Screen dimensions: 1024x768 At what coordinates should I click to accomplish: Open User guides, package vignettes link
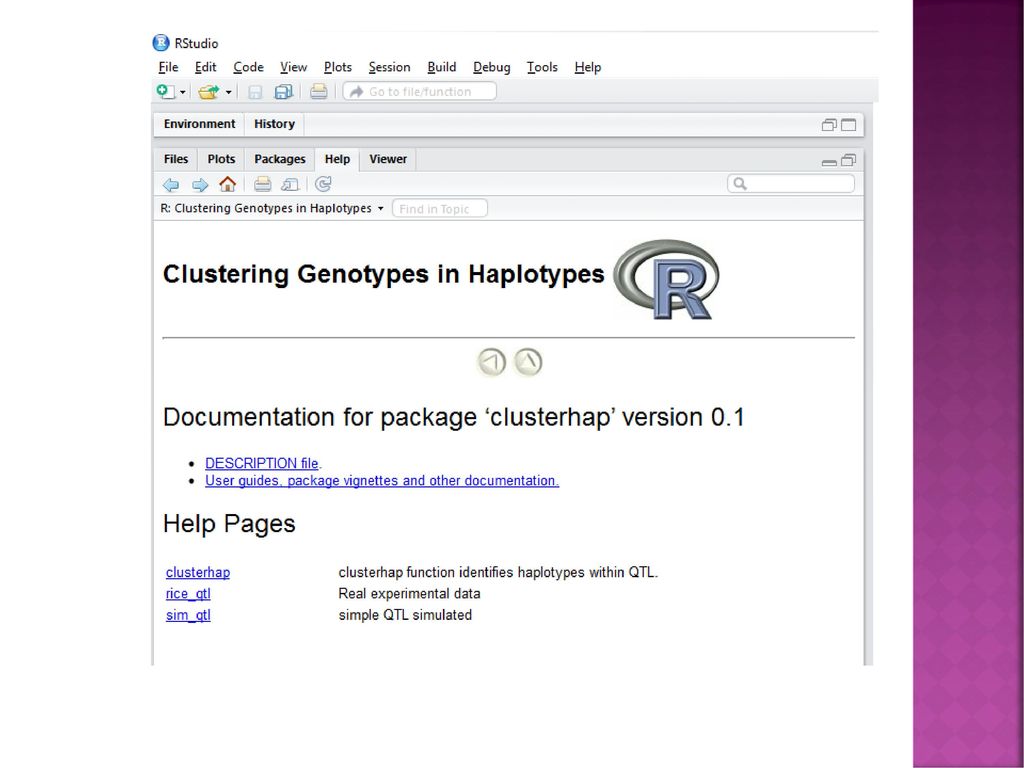382,481
